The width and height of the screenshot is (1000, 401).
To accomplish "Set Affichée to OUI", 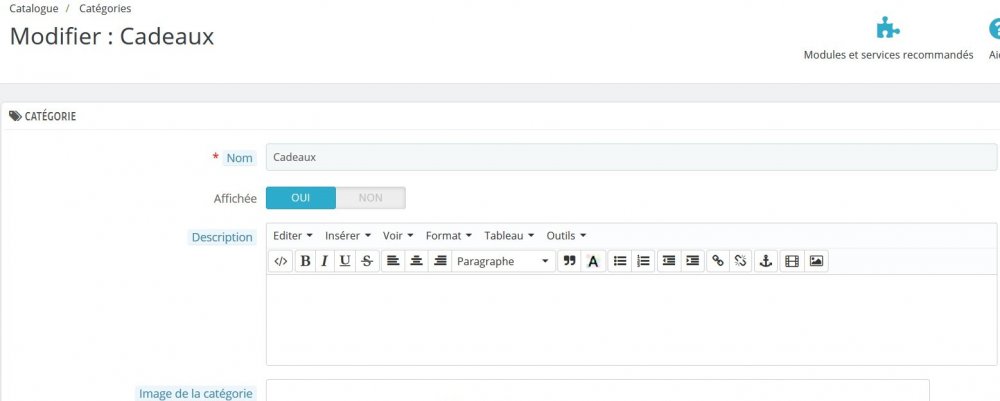I will tap(300, 198).
